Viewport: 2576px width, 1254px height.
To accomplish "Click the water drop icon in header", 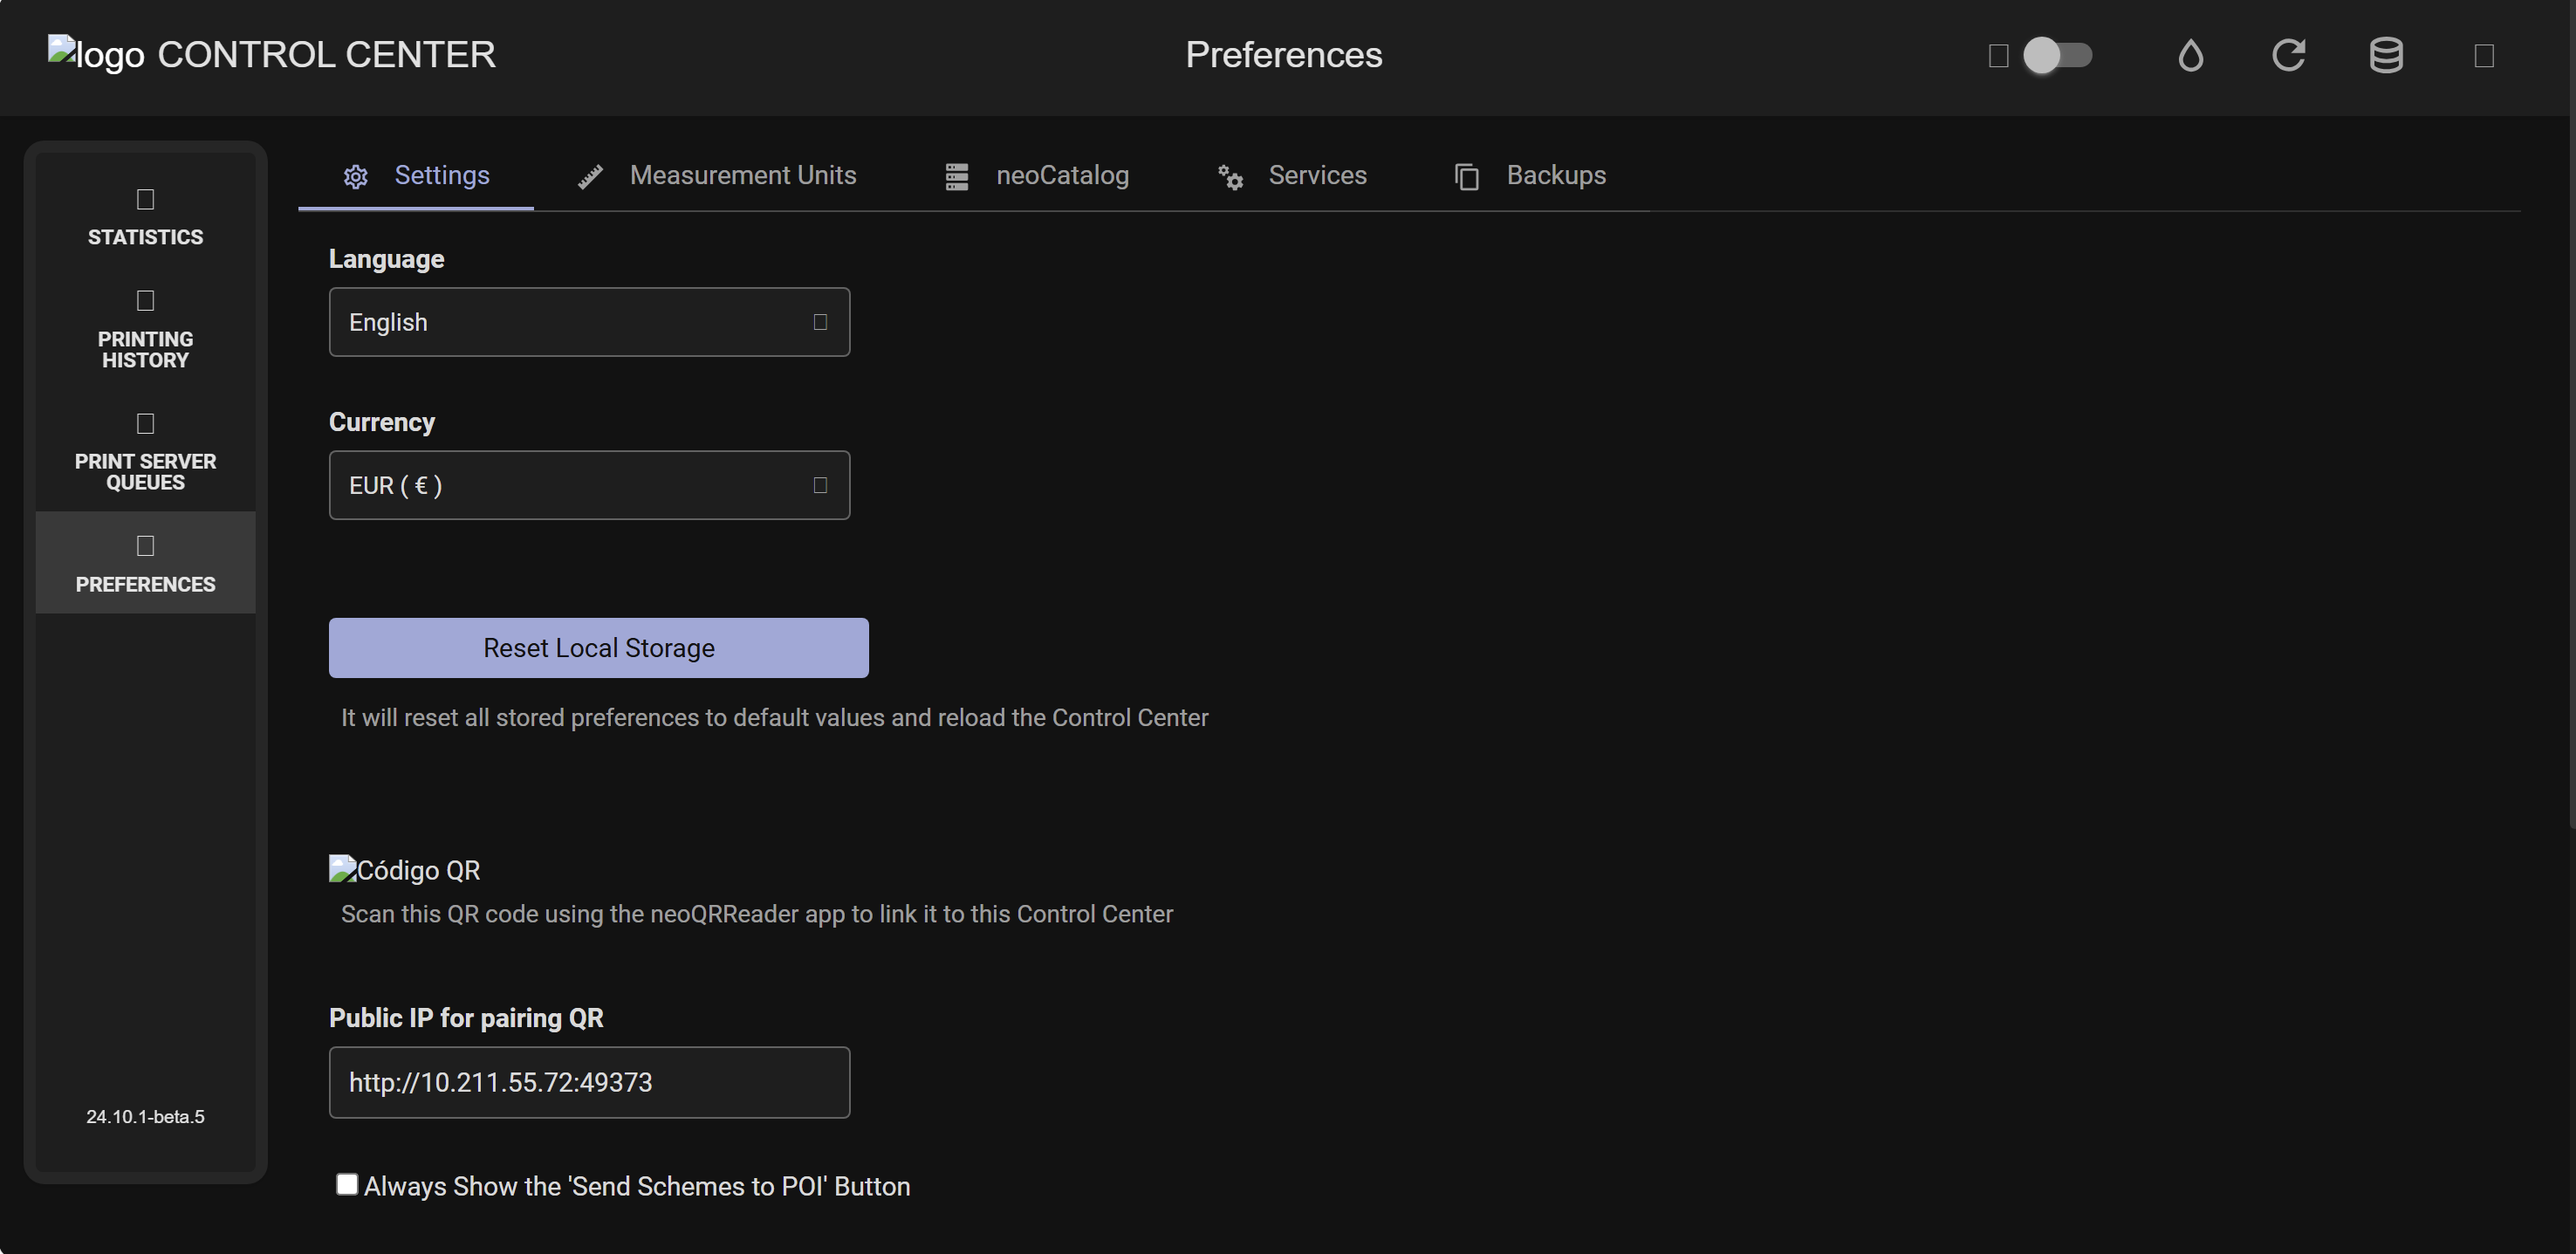I will [x=2190, y=55].
